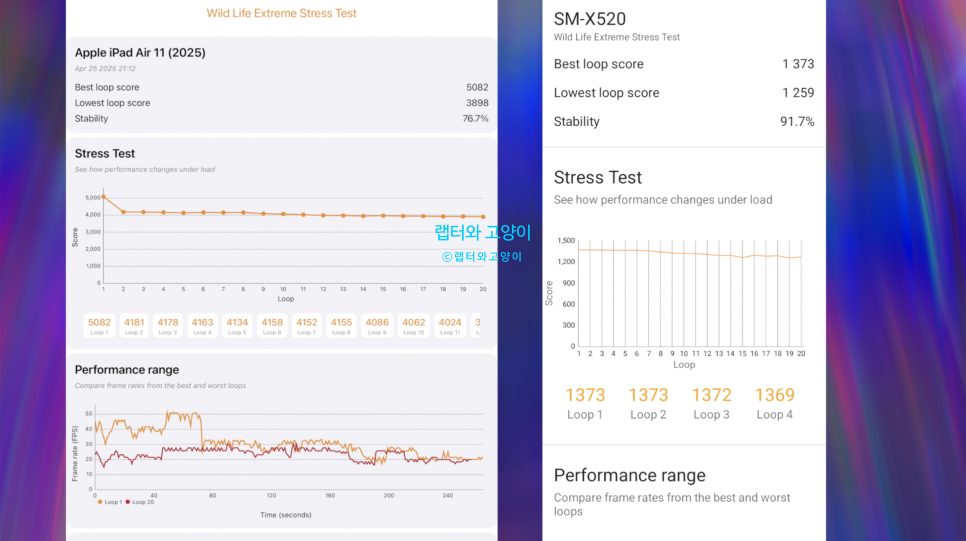Select the 4155 Loop 8 score card
966x541 pixels.
(x=341, y=326)
